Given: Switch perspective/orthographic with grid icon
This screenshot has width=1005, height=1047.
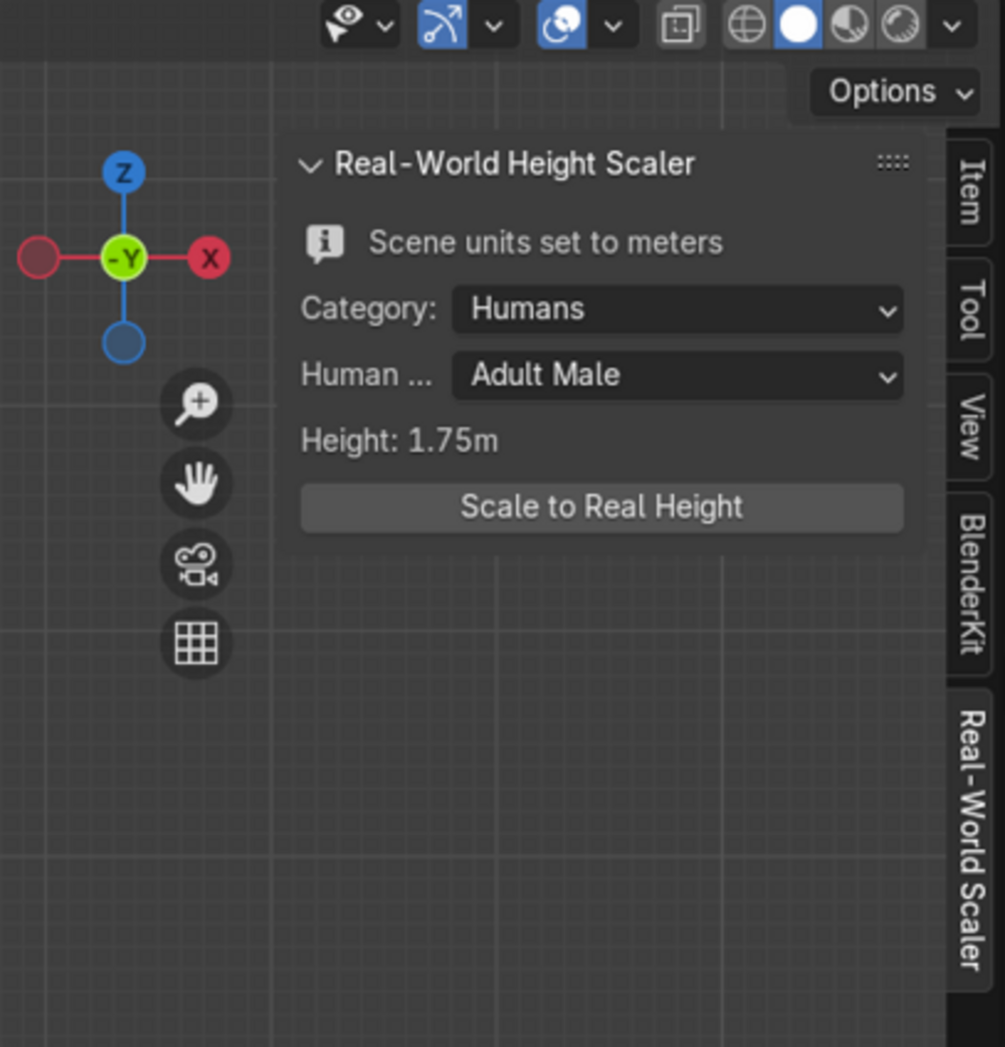Looking at the screenshot, I should coord(196,642).
